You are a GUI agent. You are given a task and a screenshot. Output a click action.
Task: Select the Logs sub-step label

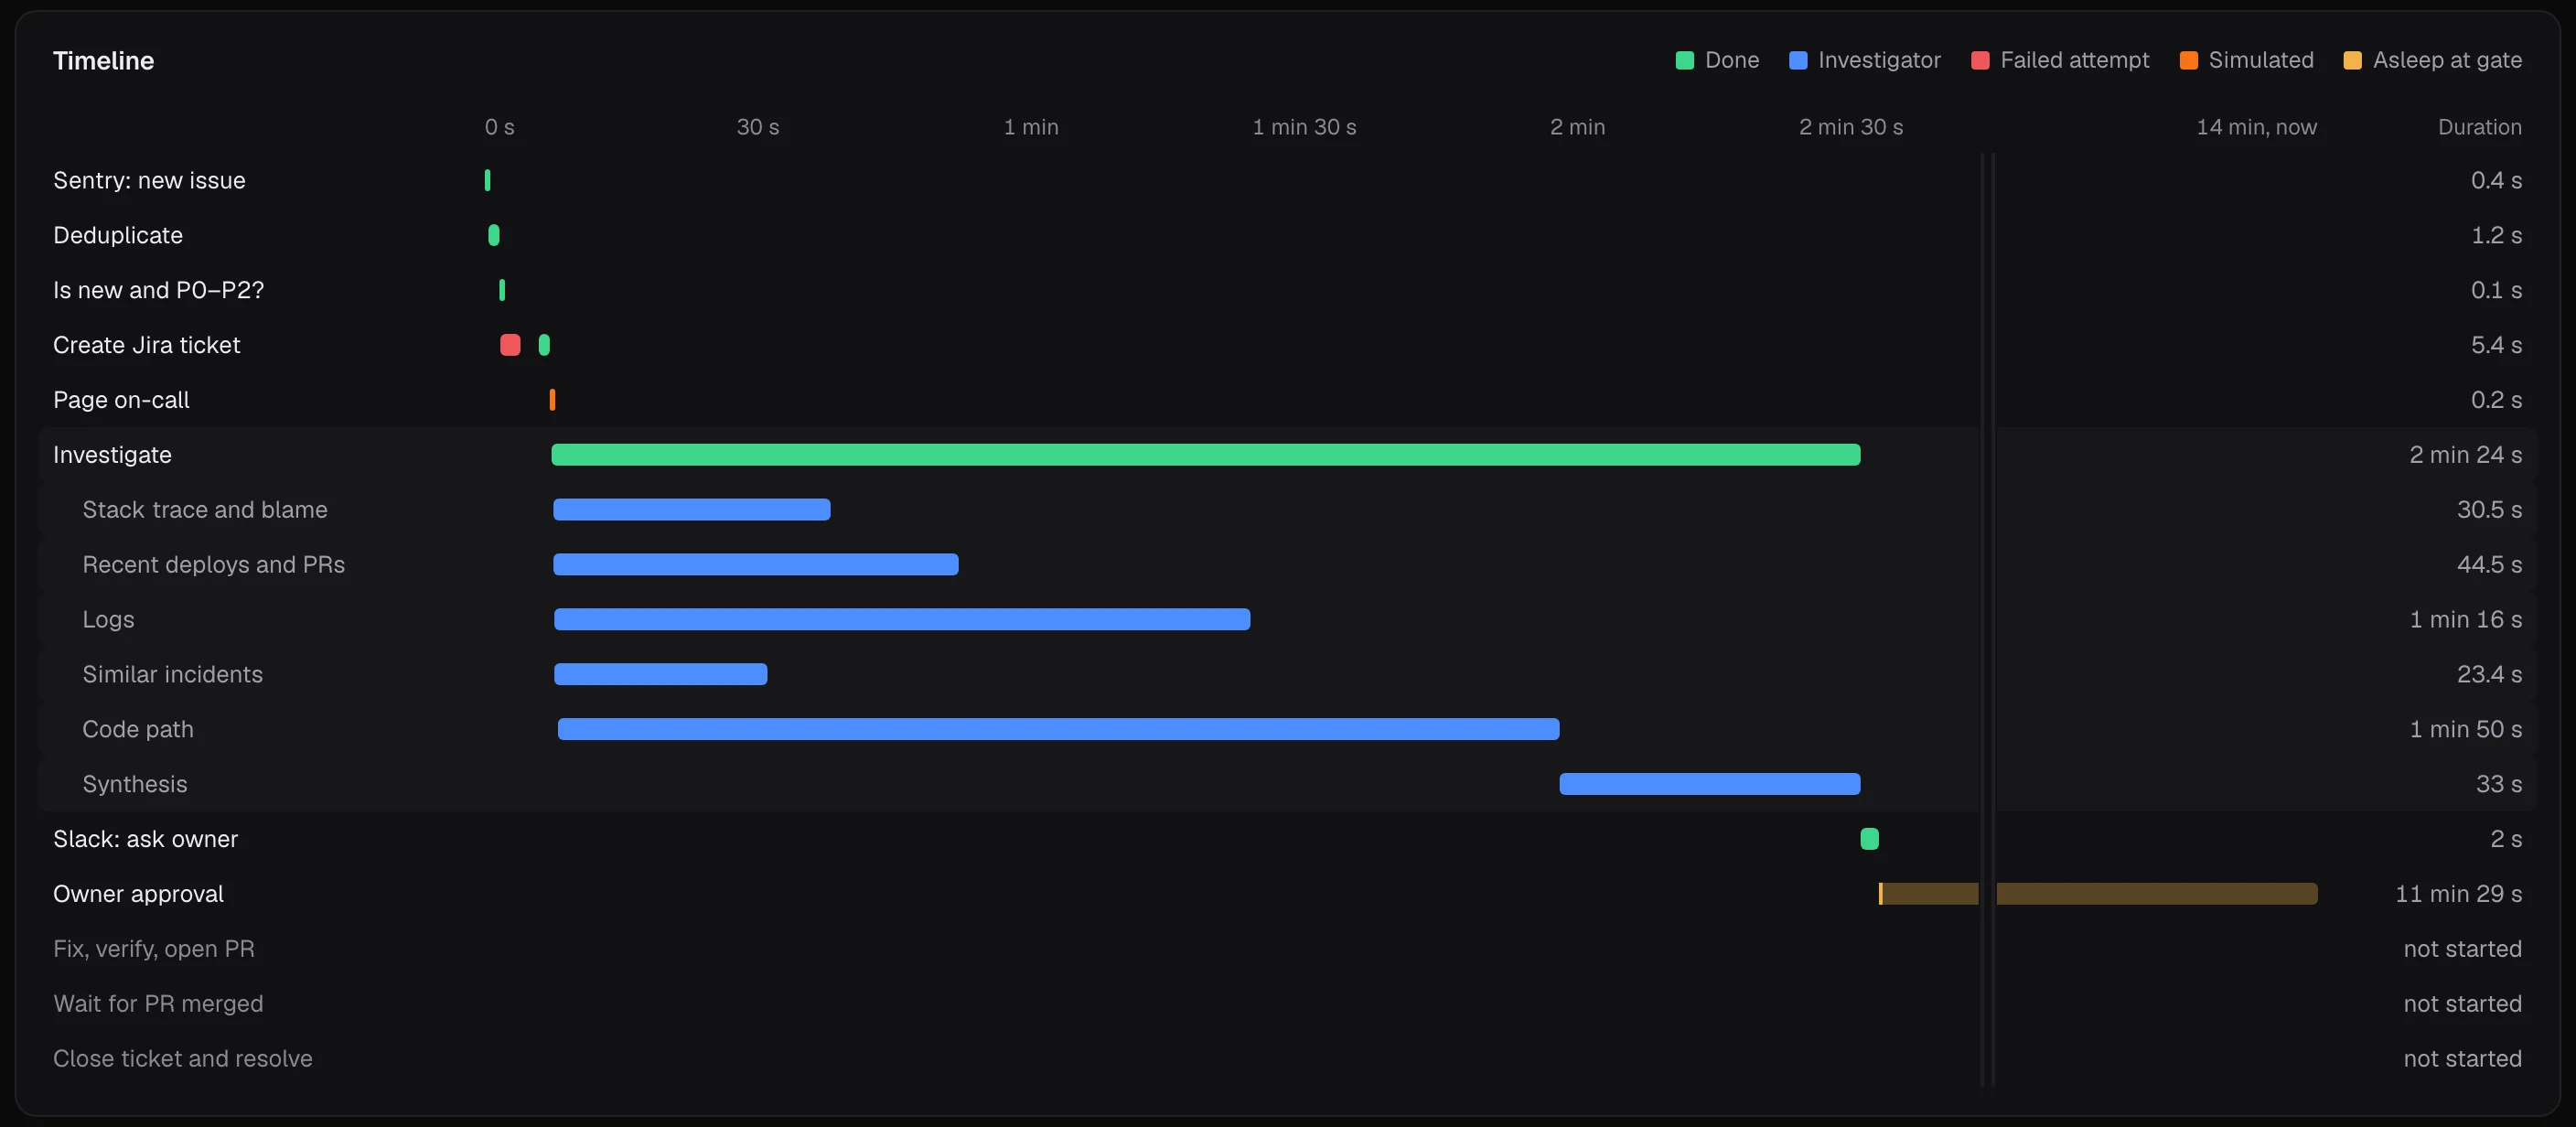[108, 619]
